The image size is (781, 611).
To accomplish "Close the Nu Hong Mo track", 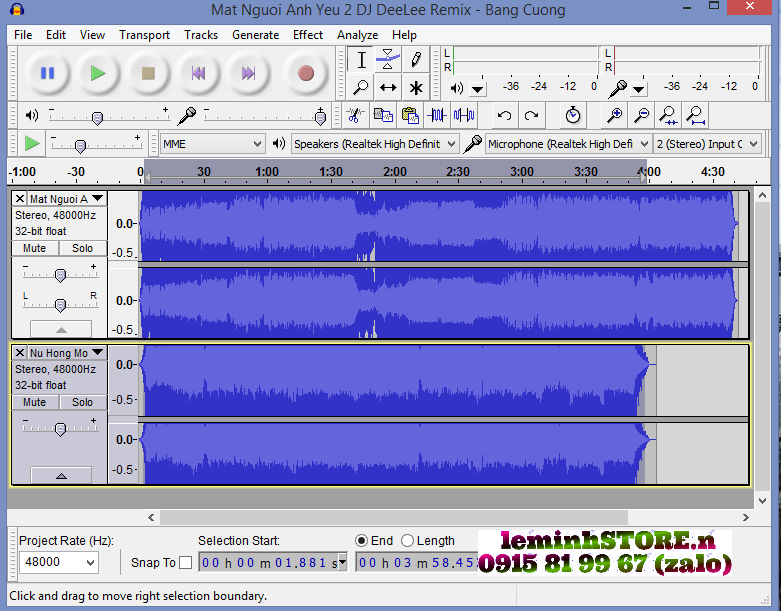I will pos(19,353).
